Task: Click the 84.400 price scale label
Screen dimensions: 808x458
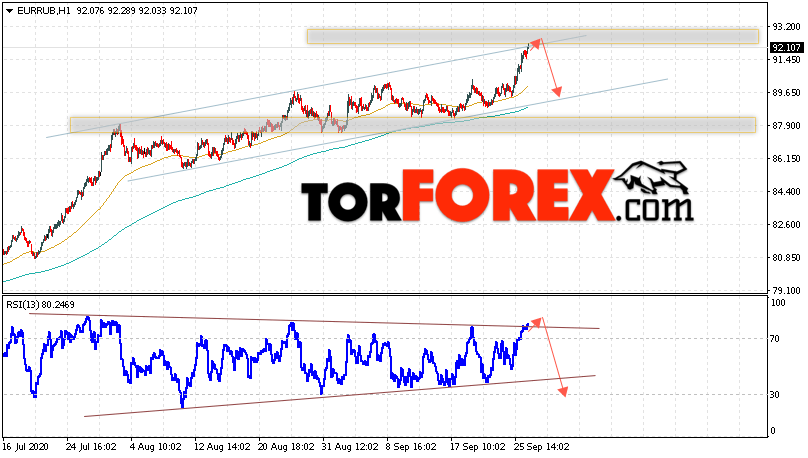Action: coord(786,192)
